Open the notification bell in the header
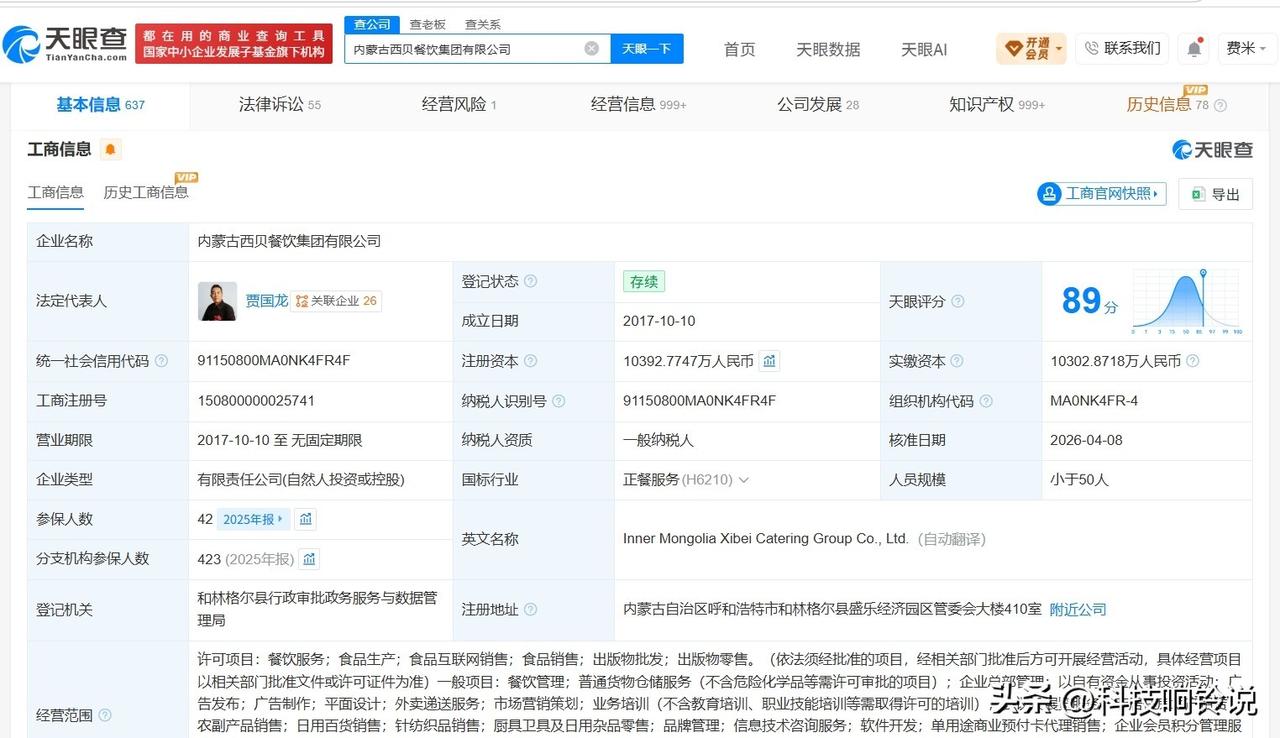Image resolution: width=1280 pixels, height=738 pixels. 1194,48
